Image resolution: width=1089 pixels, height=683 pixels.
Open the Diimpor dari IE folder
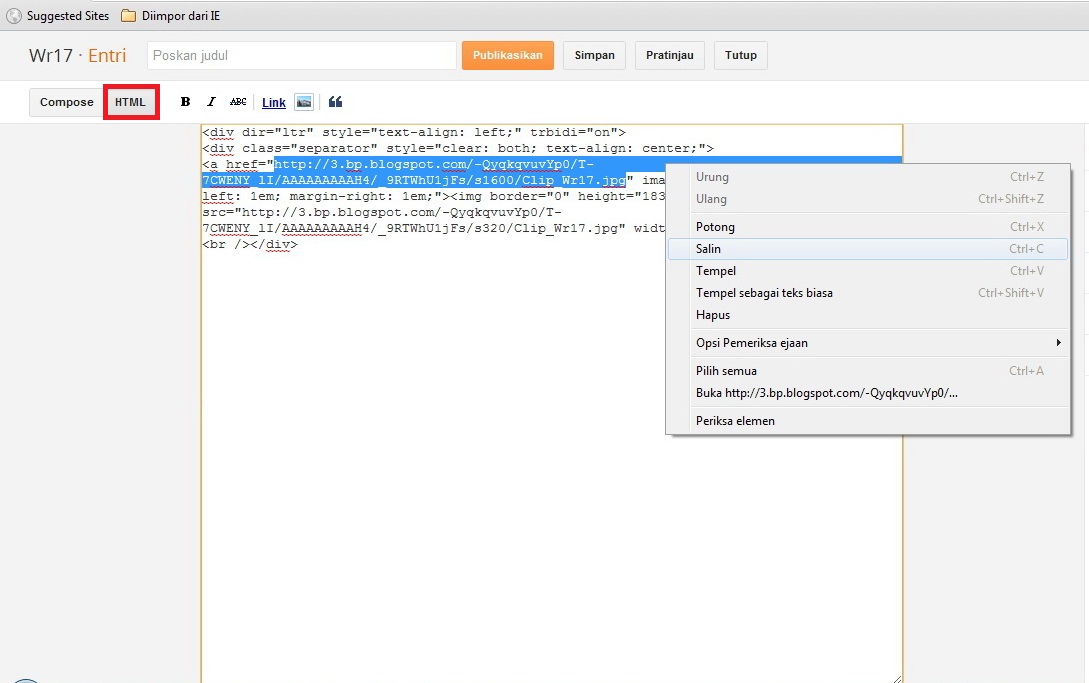pos(170,15)
